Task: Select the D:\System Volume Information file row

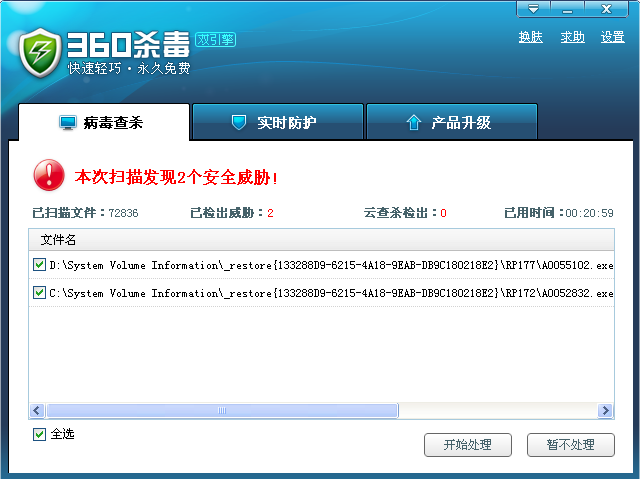Action: (x=322, y=265)
